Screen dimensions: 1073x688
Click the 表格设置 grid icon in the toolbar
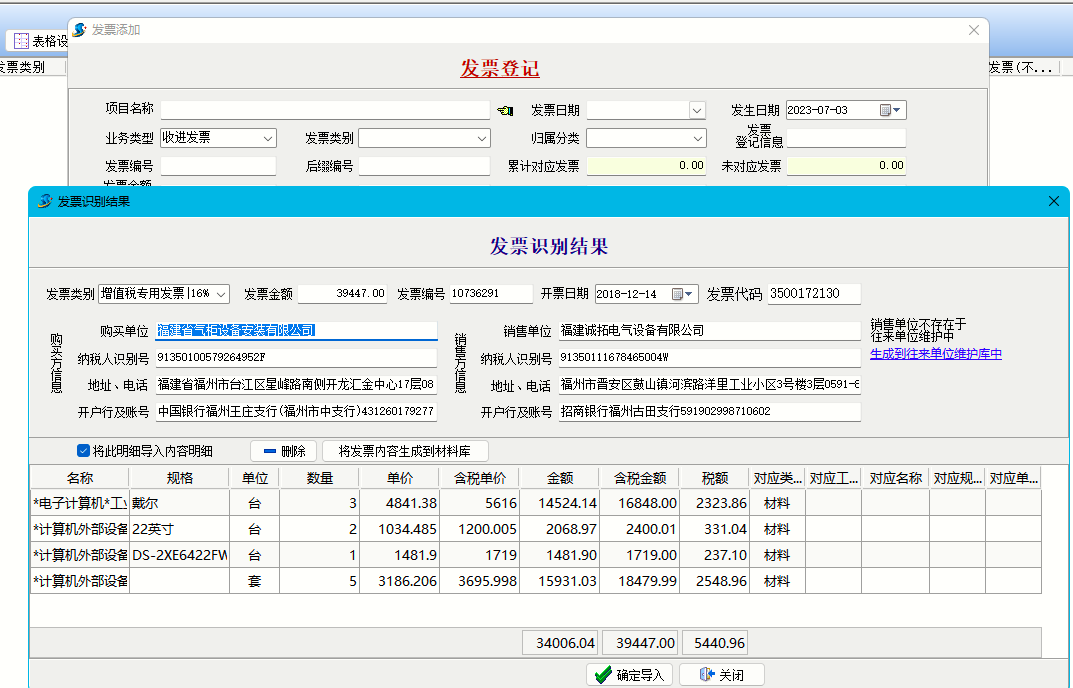[21, 41]
